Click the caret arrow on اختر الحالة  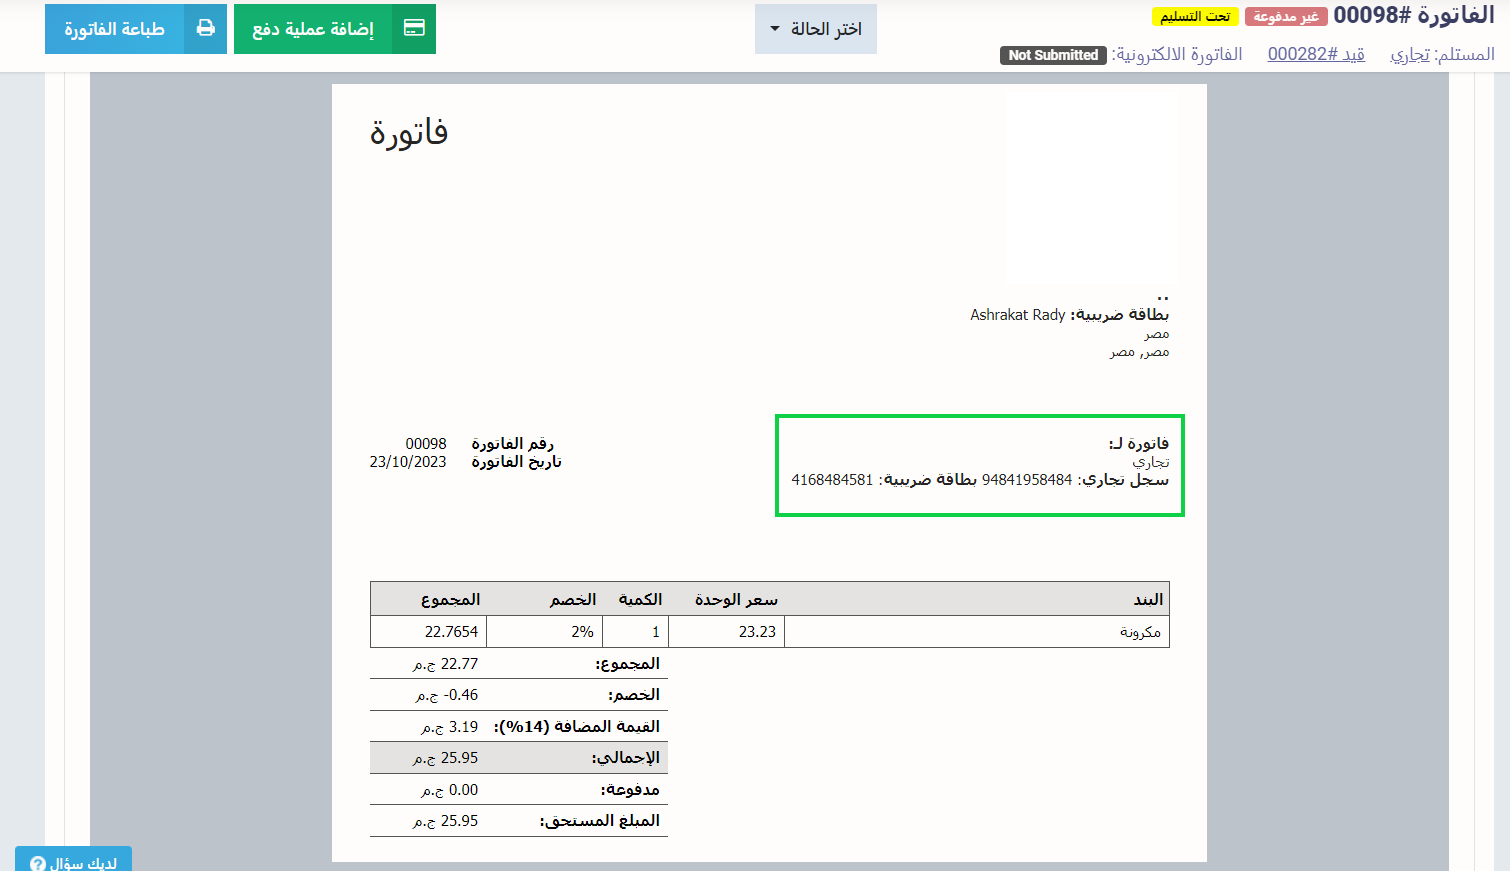(775, 29)
